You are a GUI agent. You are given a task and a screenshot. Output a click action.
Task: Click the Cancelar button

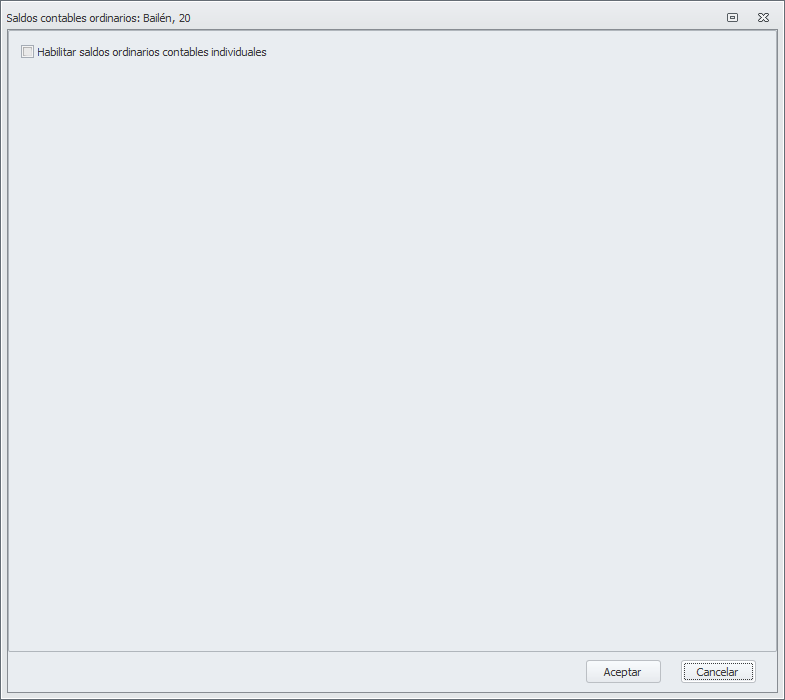coord(718,671)
